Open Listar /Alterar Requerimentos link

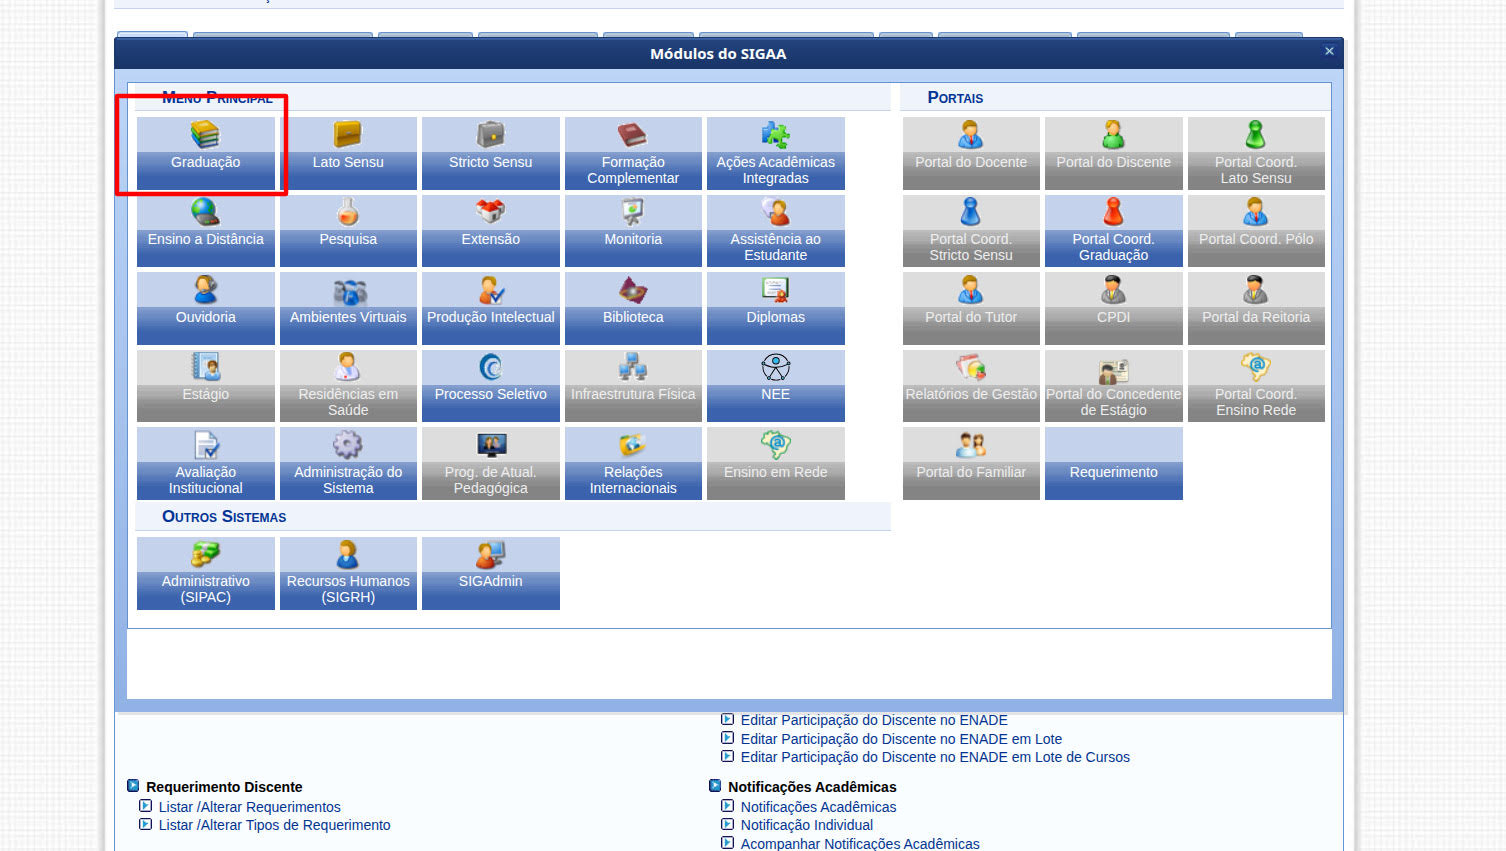click(249, 807)
